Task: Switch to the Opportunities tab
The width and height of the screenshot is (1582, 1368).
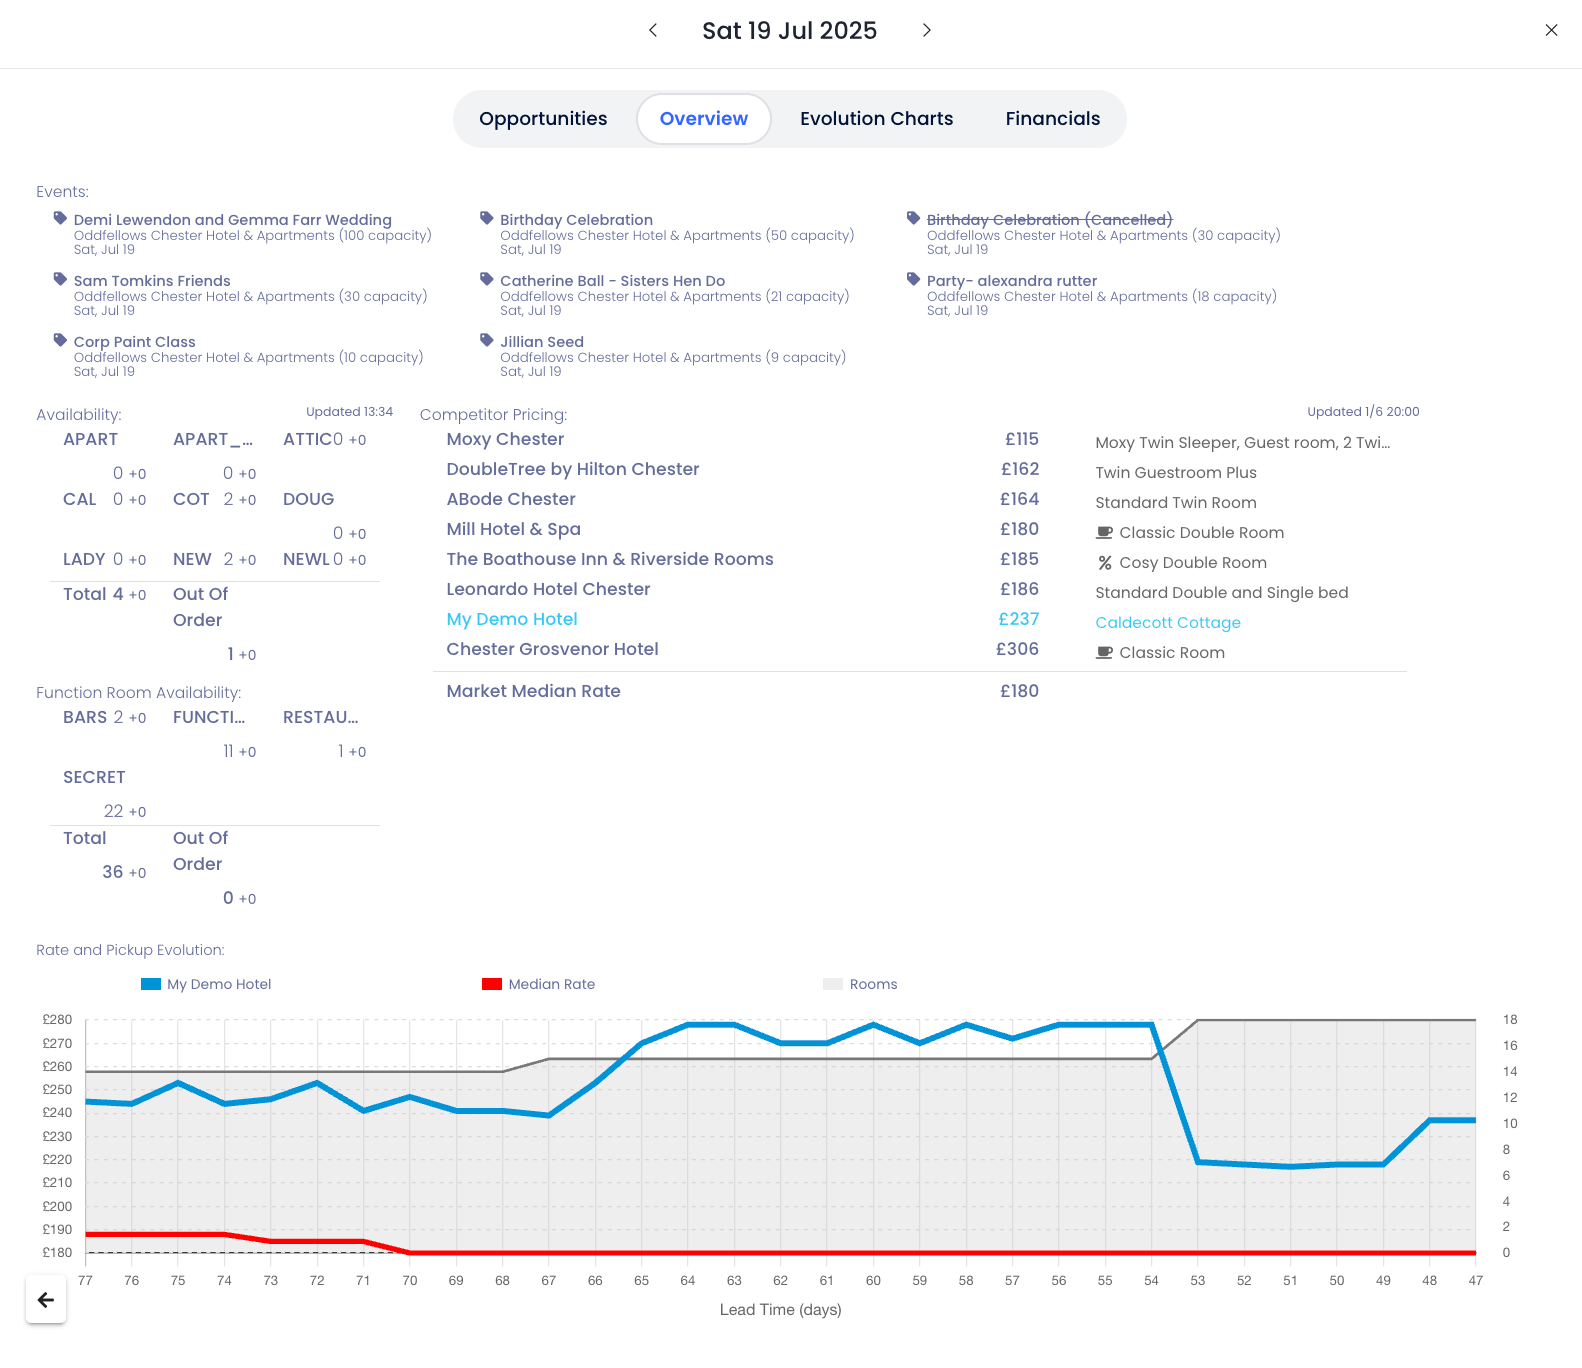Action: tap(543, 119)
